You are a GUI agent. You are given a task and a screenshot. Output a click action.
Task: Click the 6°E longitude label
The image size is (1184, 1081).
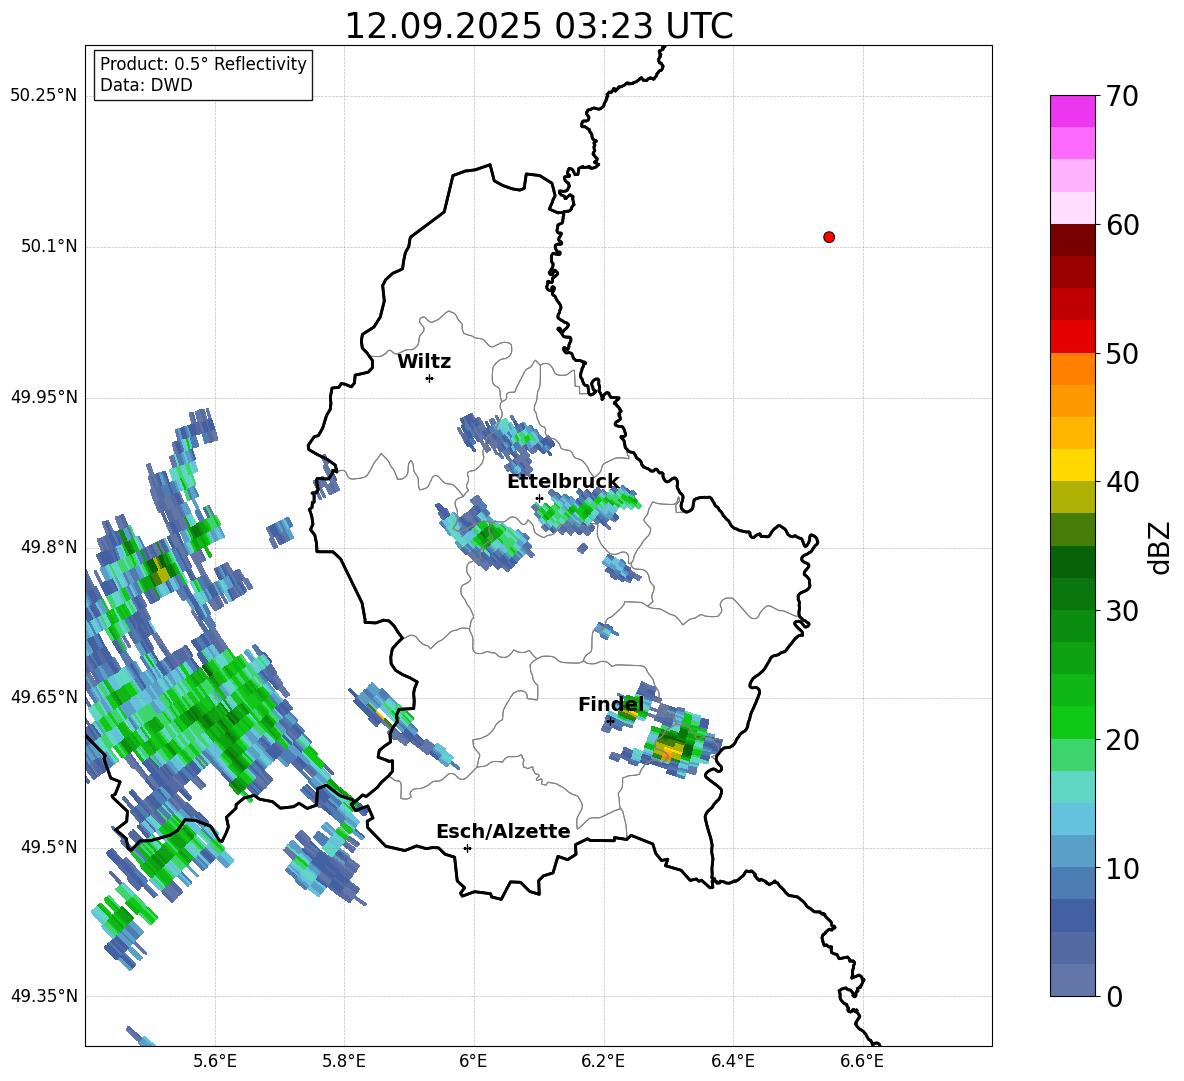[473, 1061]
